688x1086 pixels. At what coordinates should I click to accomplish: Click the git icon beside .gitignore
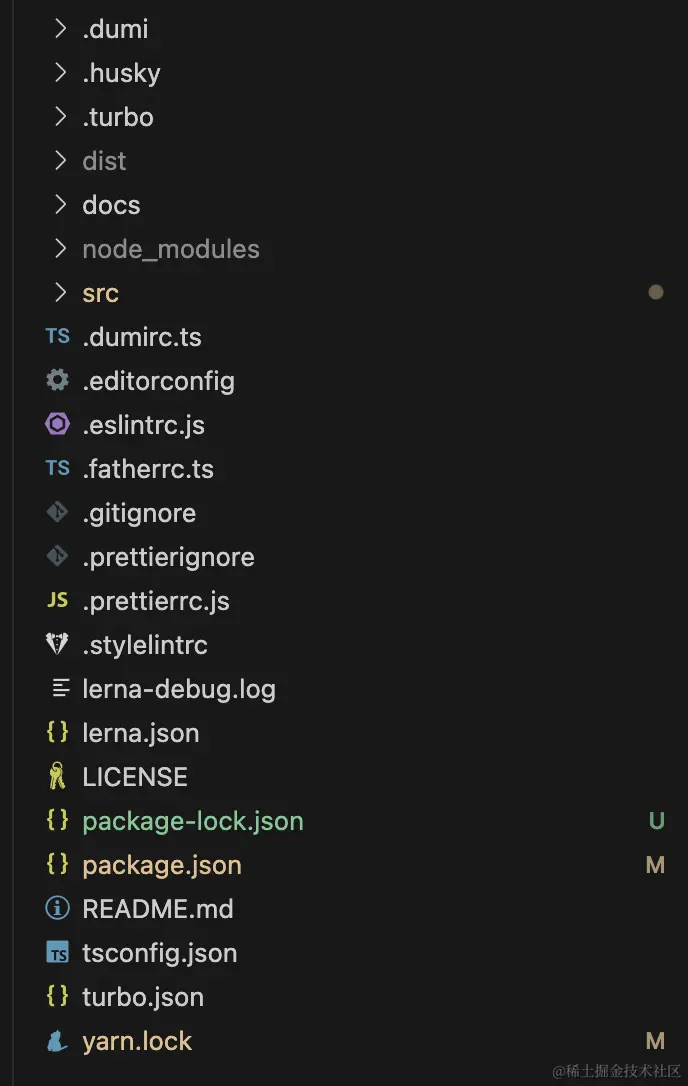point(58,513)
